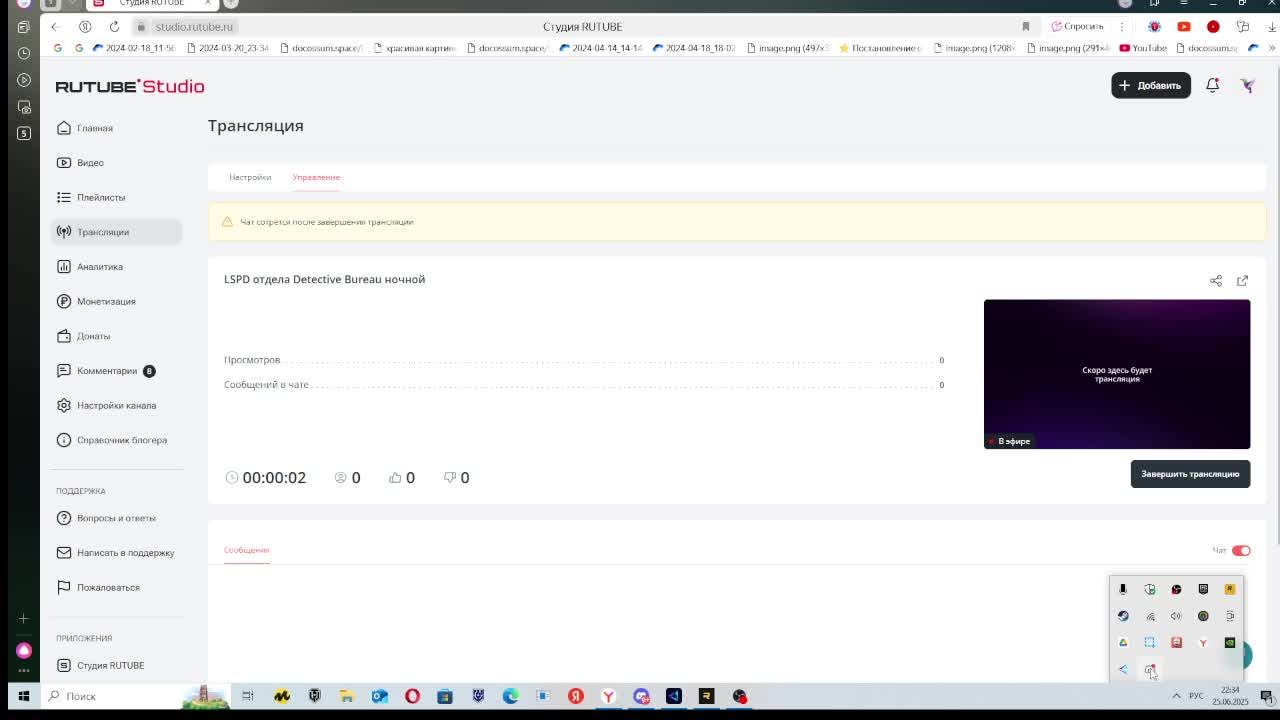
Task: Click the Google Drive tray icon
Action: coord(1123,643)
